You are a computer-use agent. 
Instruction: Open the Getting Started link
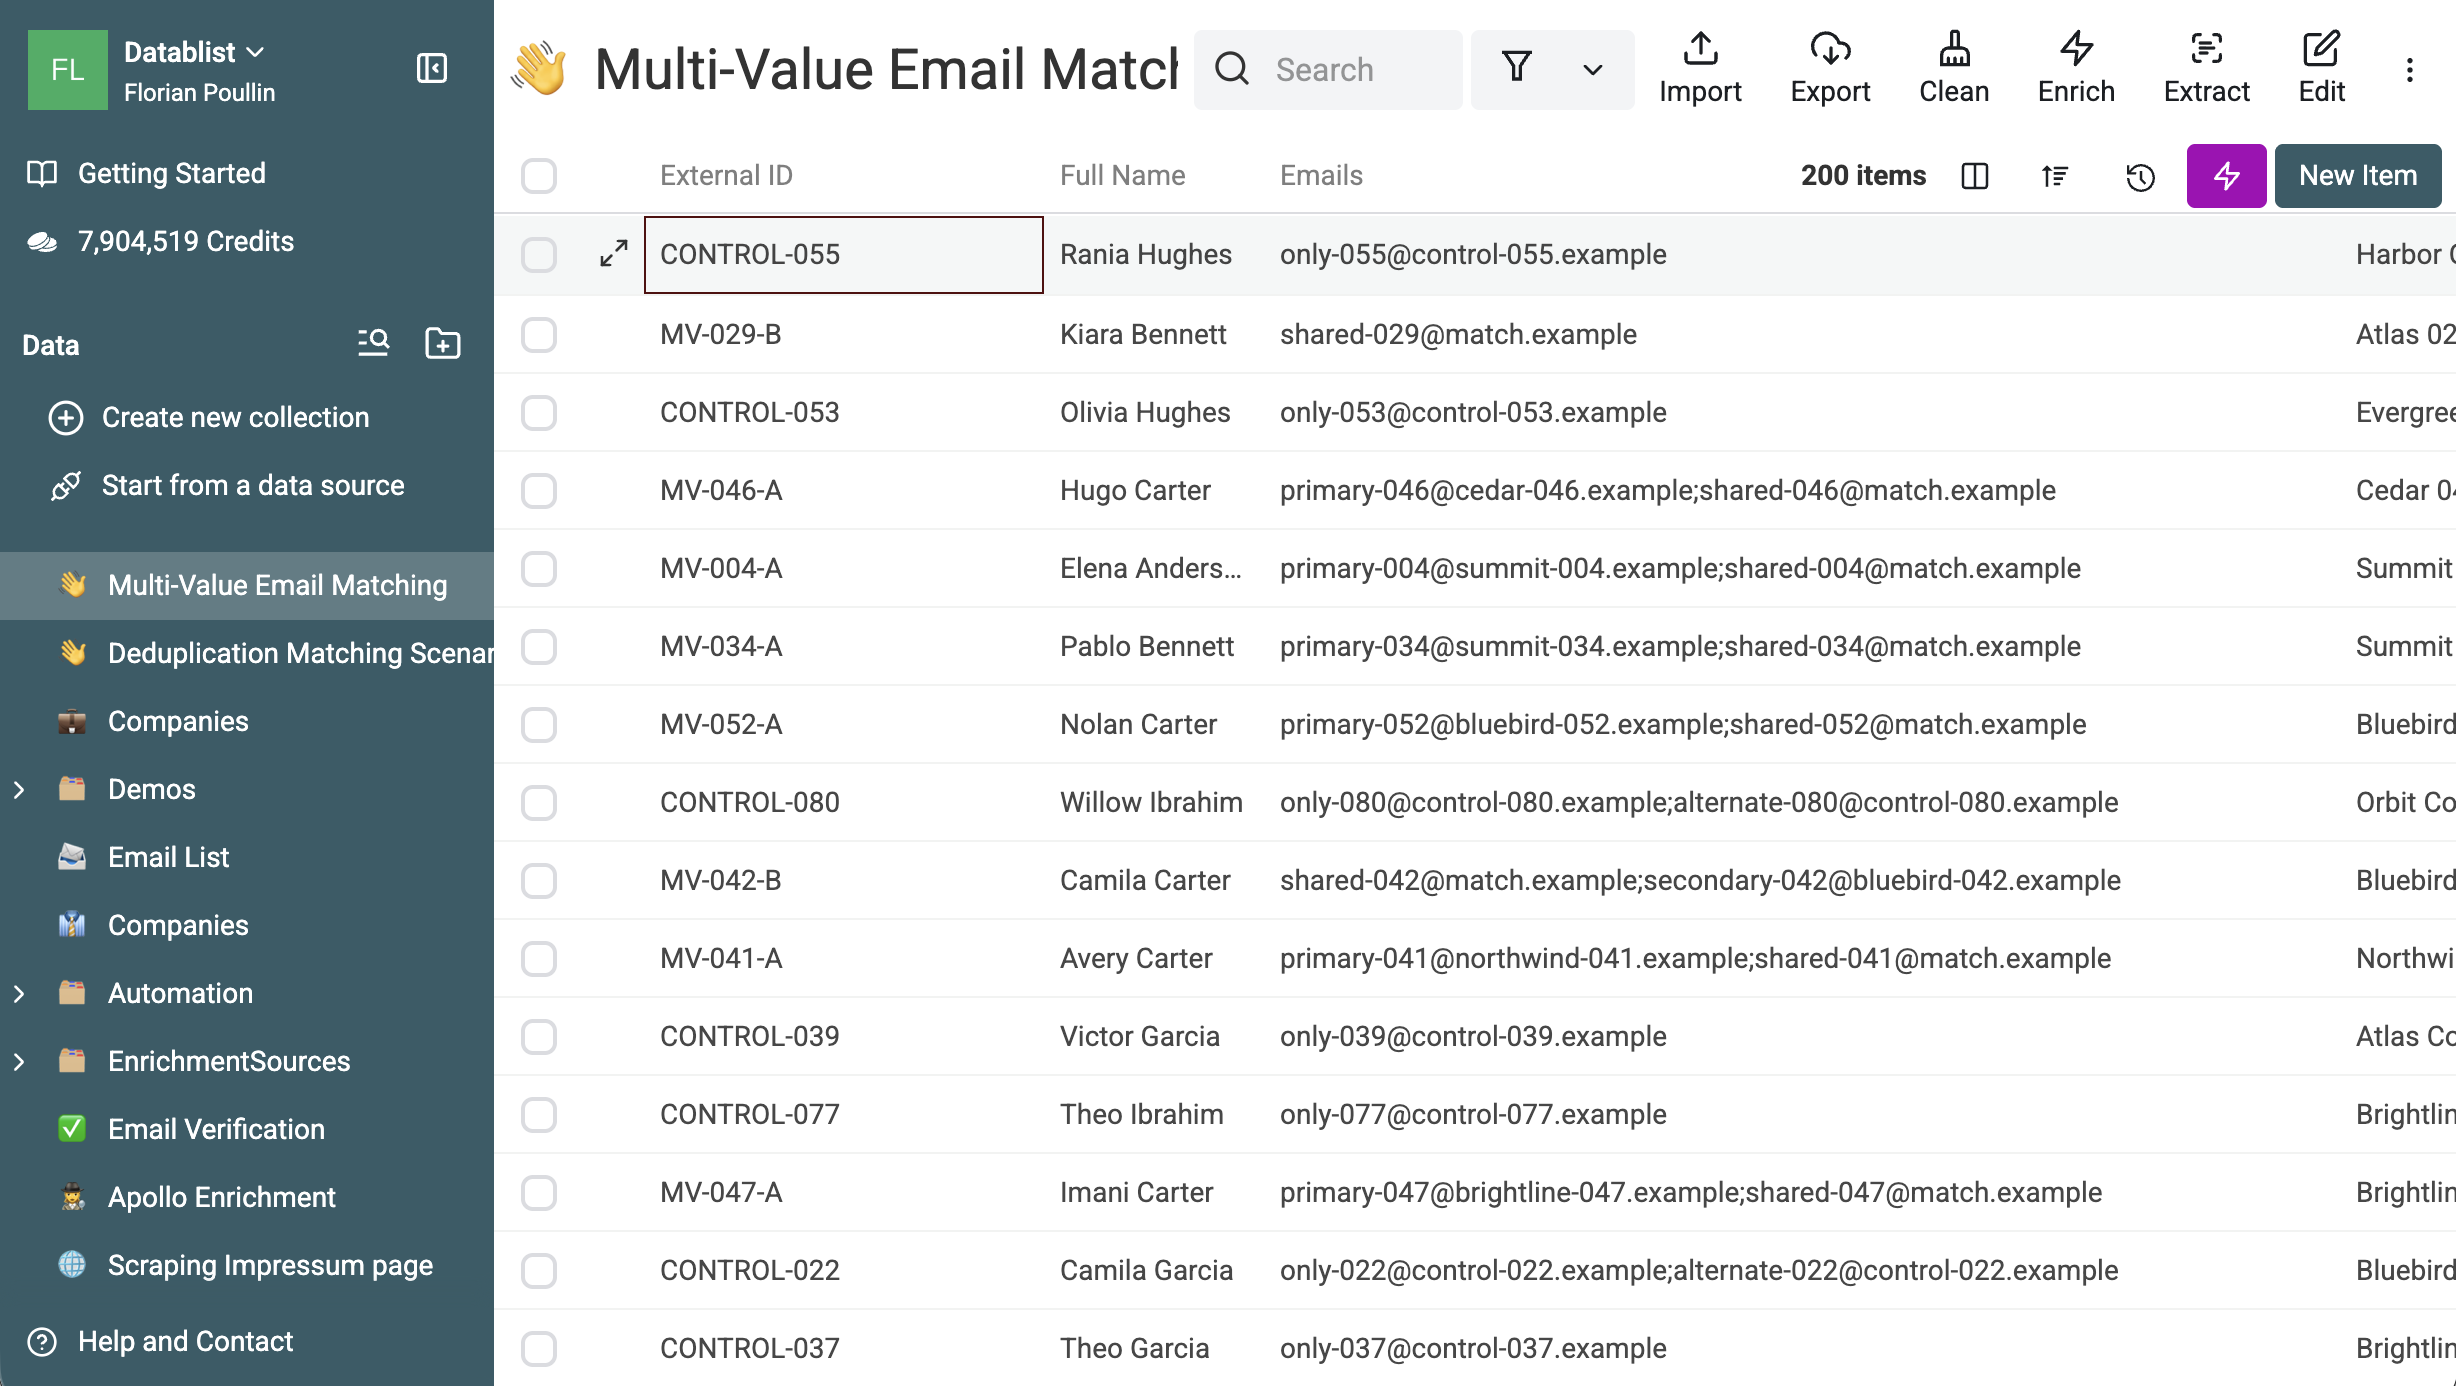(172, 173)
